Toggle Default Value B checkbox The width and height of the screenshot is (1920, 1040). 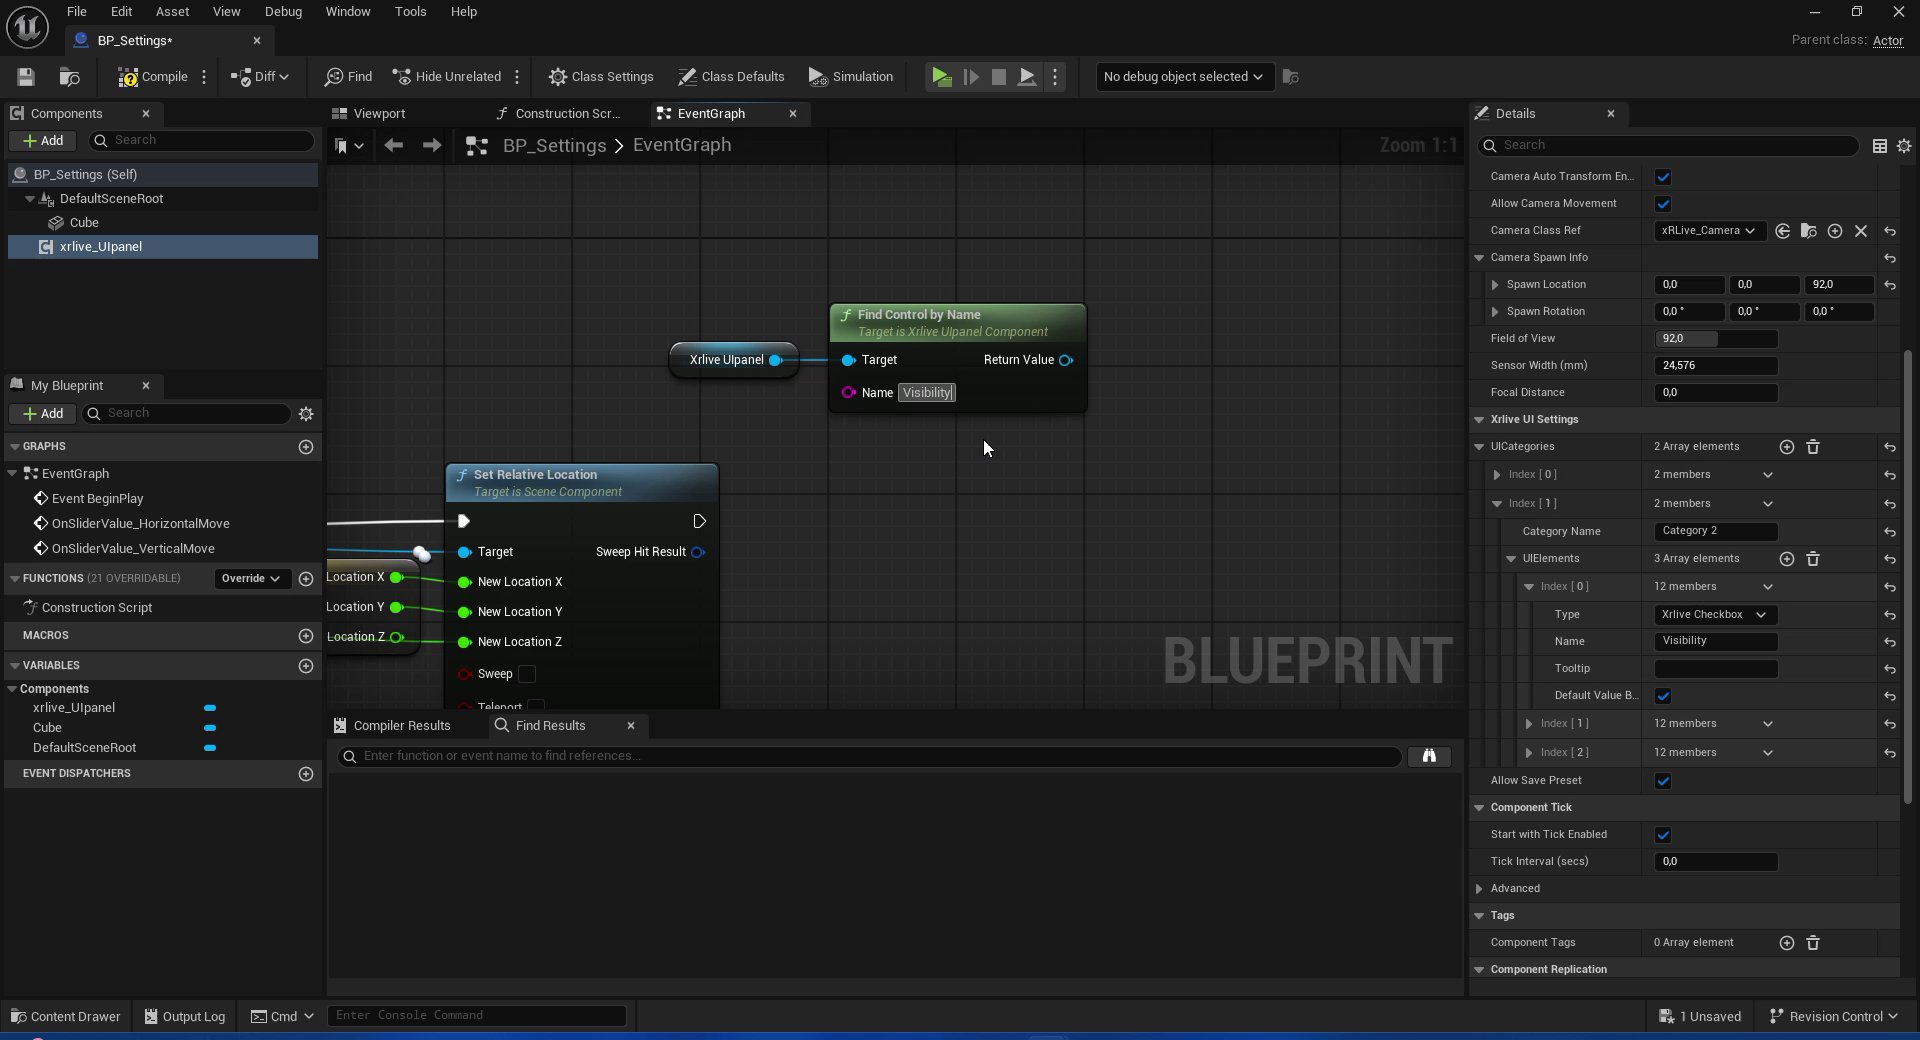pyautogui.click(x=1663, y=696)
